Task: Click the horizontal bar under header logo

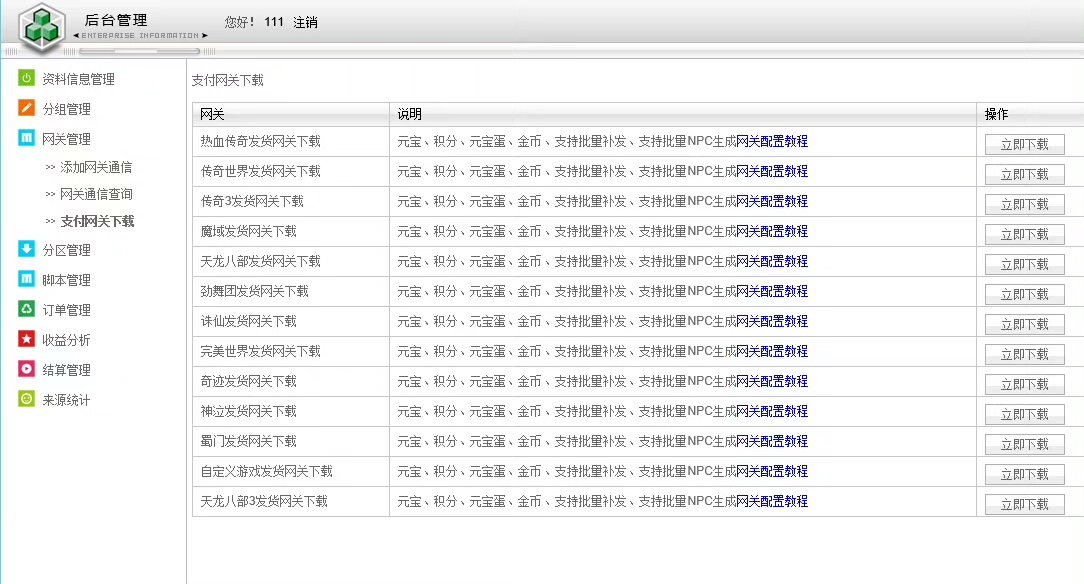Action: click(x=140, y=51)
